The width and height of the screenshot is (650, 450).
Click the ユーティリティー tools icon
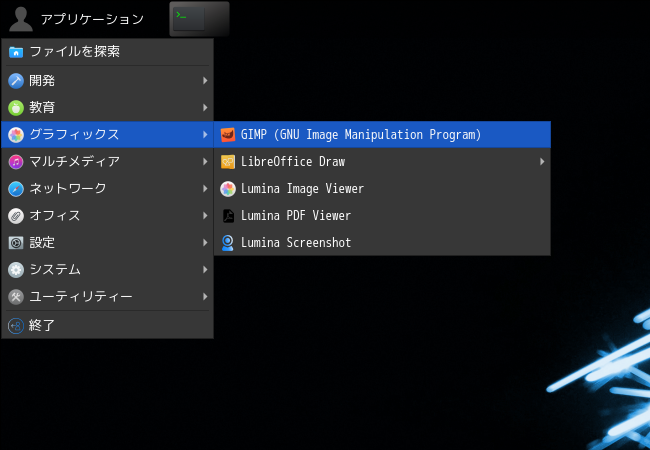16,297
